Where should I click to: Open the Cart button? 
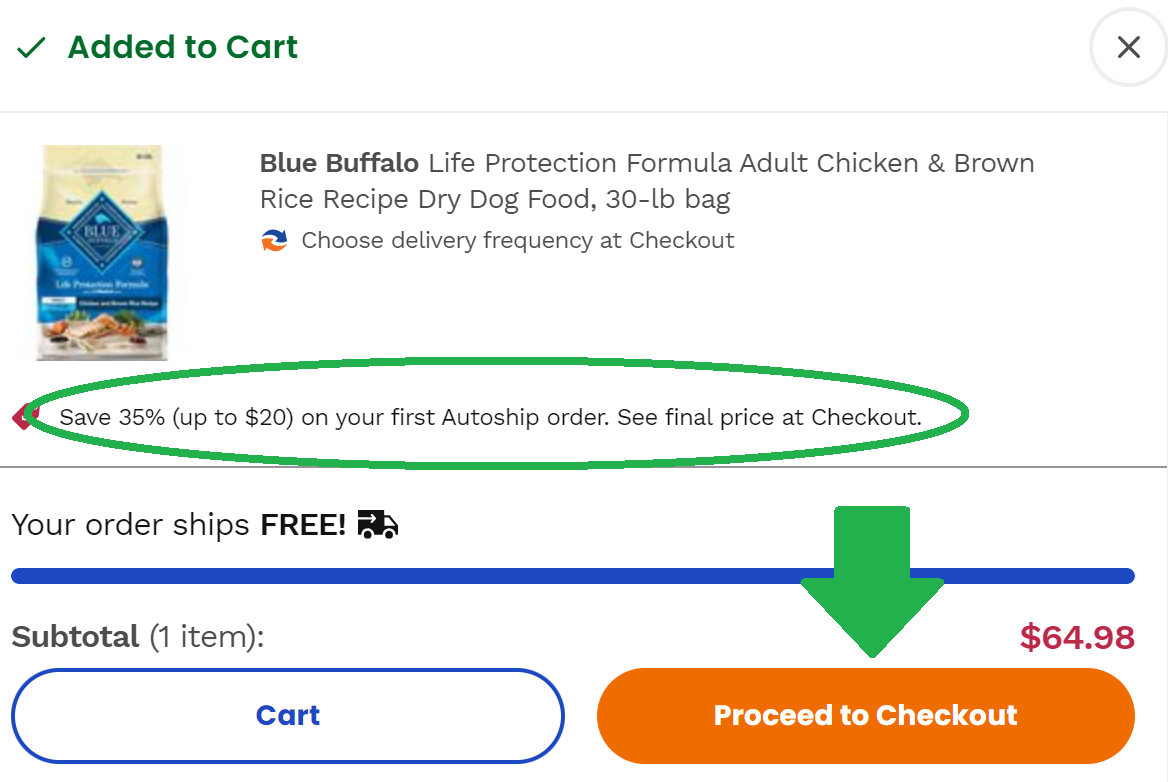click(288, 716)
